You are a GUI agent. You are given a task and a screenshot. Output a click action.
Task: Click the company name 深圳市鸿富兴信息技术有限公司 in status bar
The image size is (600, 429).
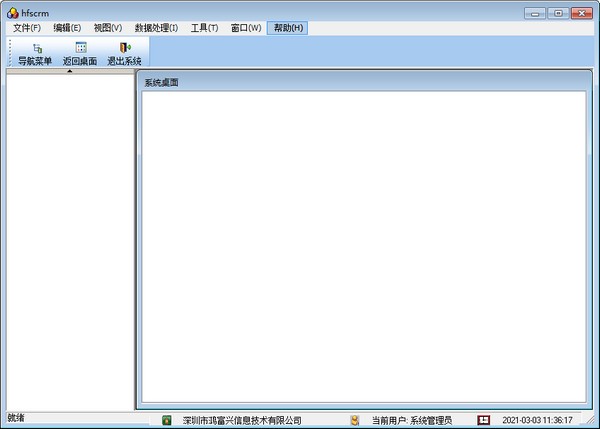point(242,421)
